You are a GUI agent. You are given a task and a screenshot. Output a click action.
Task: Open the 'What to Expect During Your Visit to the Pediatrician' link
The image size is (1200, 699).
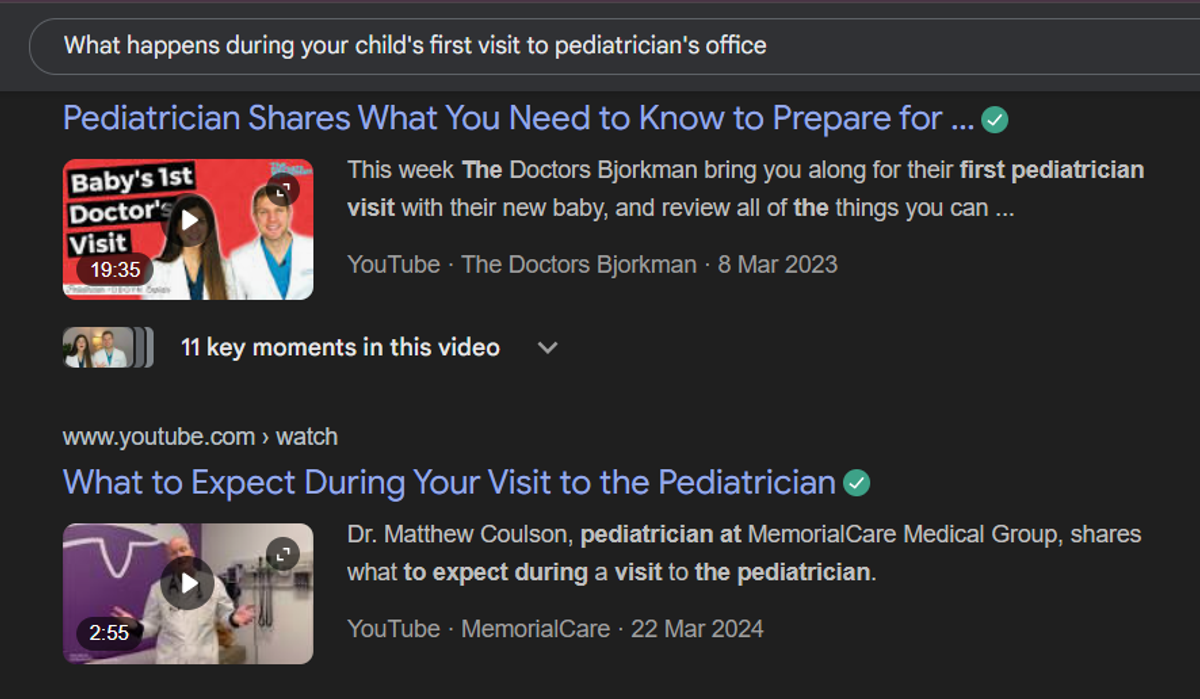(x=449, y=483)
